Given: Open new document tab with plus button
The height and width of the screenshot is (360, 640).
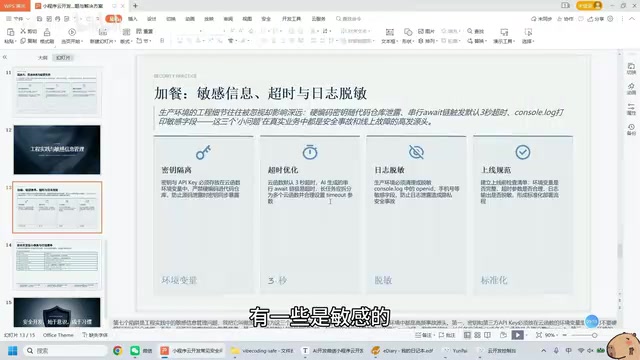Looking at the screenshot, I should [x=135, y=6].
